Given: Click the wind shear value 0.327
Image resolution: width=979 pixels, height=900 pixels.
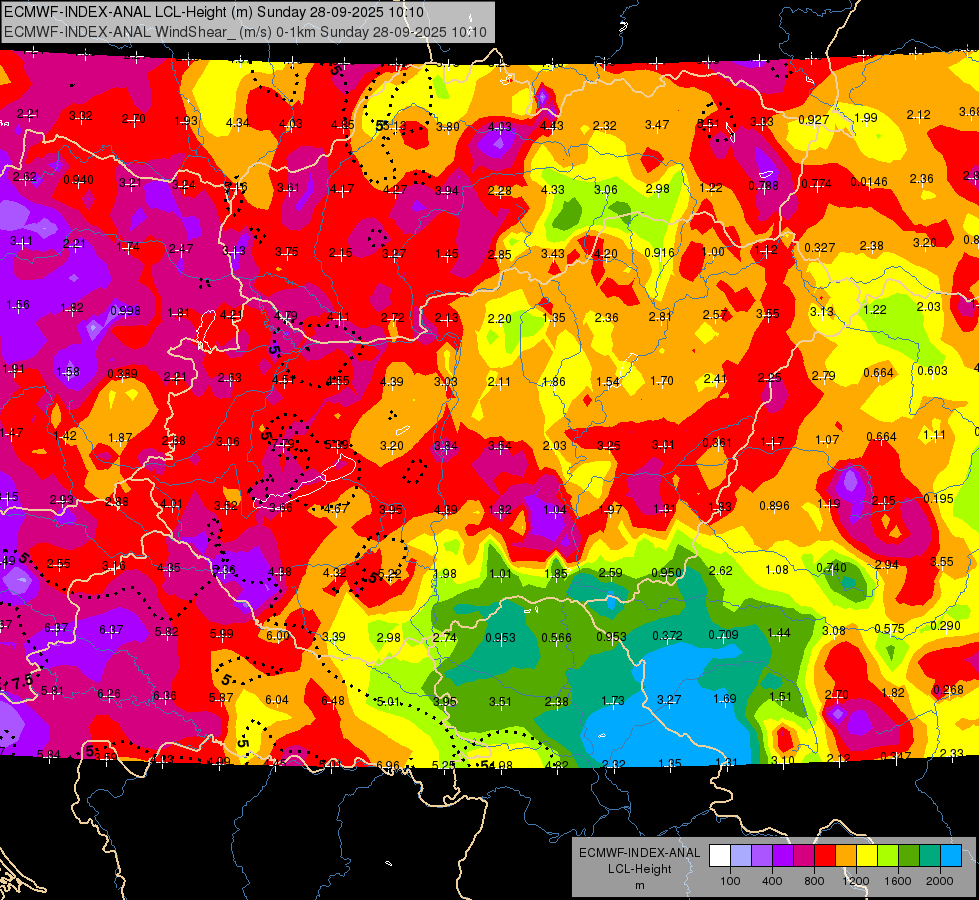Looking at the screenshot, I should pyautogui.click(x=819, y=248).
